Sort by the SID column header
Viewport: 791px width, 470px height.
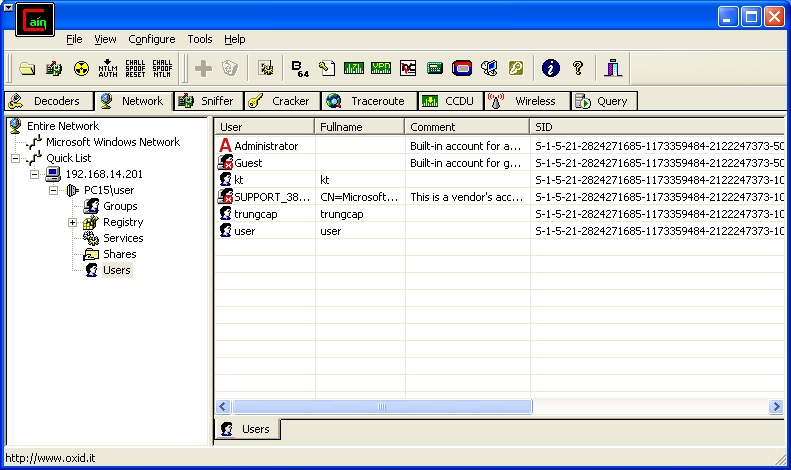point(657,127)
